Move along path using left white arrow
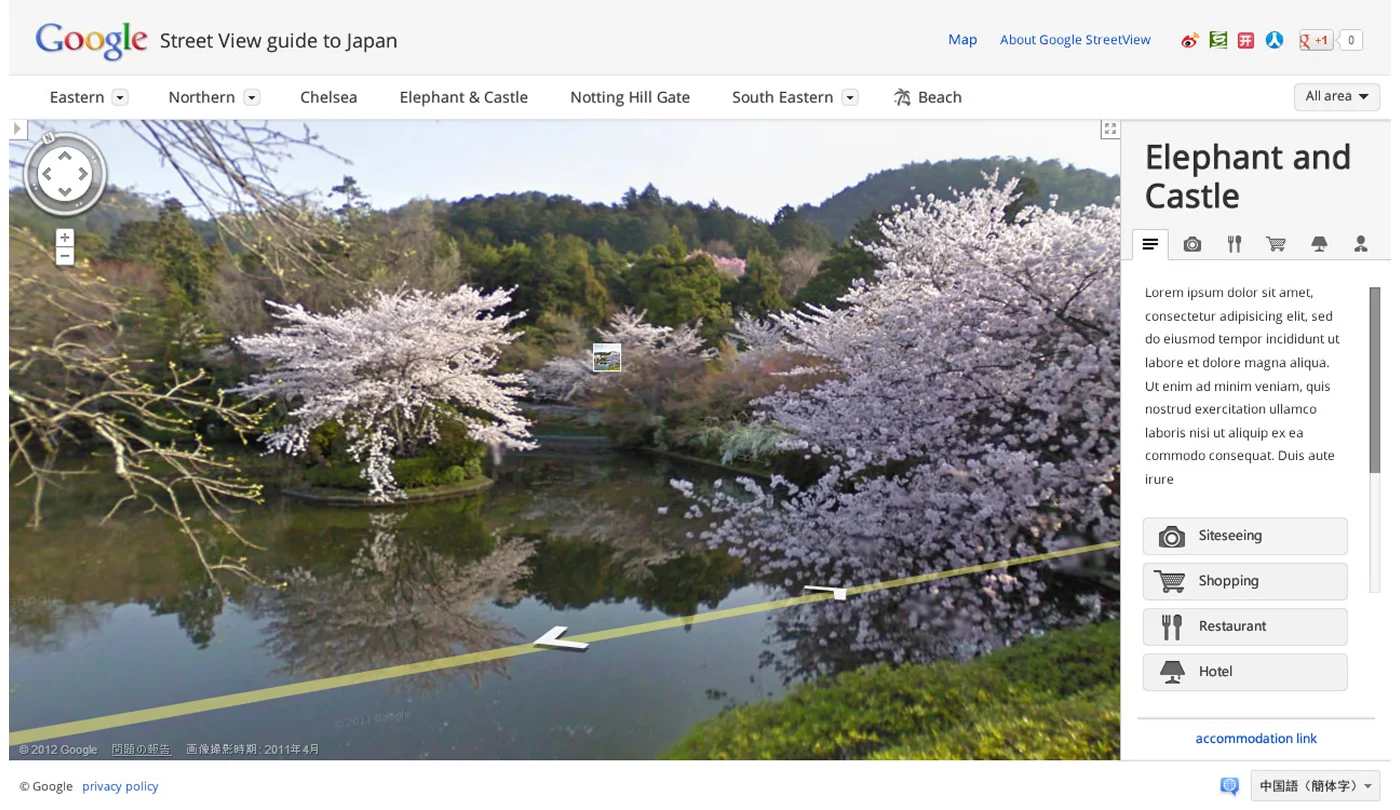The height and width of the screenshot is (810, 1400). [560, 639]
